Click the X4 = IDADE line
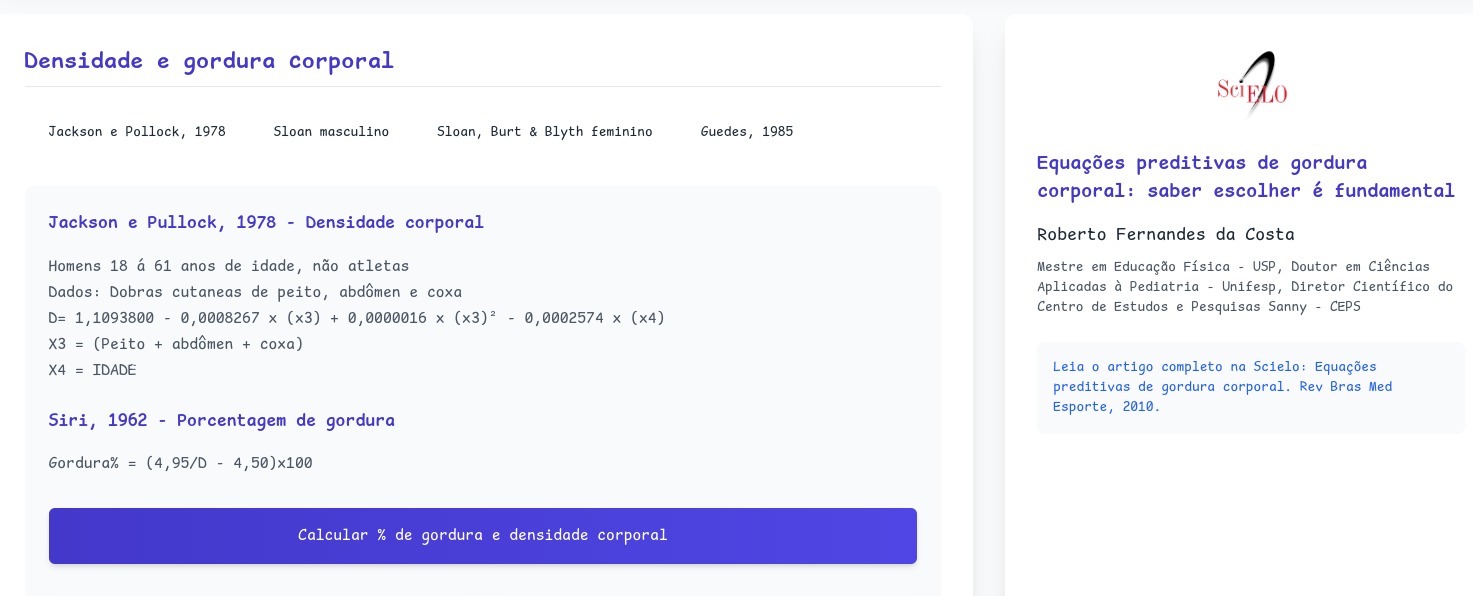The height and width of the screenshot is (596, 1473). click(x=92, y=370)
